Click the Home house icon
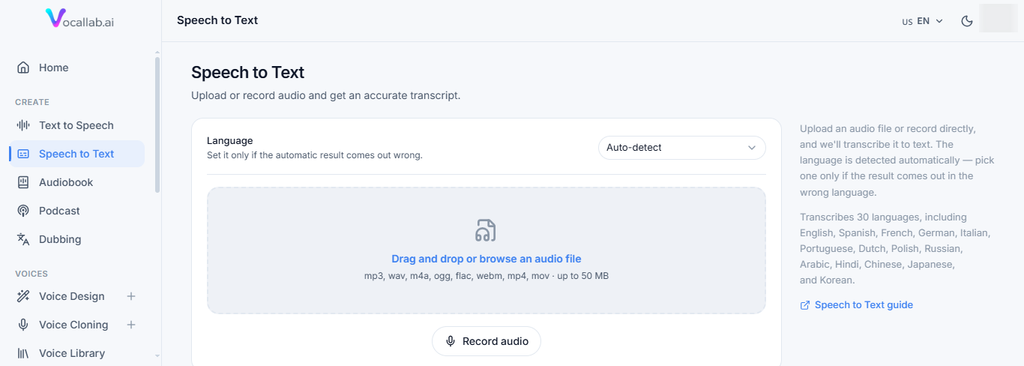The width and height of the screenshot is (1024, 366). [24, 68]
